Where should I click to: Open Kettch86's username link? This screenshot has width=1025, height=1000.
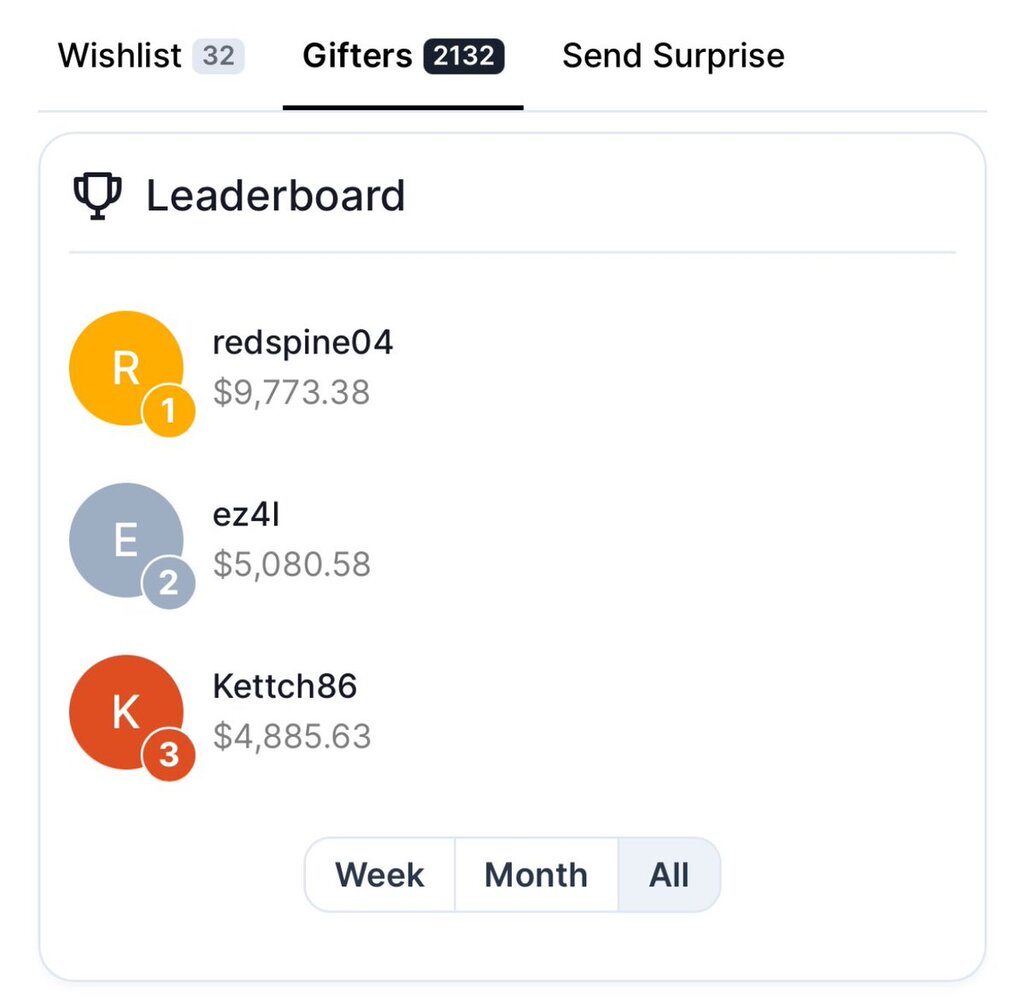285,686
